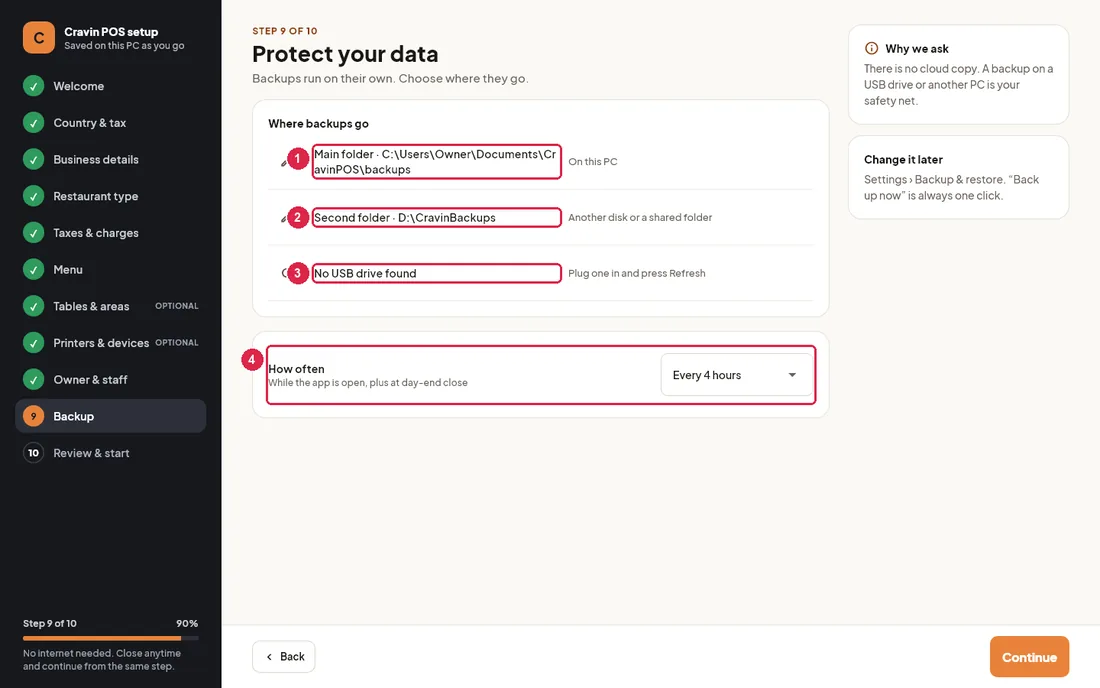Image resolution: width=1100 pixels, height=688 pixels.
Task: Click Backups run on their own subtitle
Action: click(390, 79)
